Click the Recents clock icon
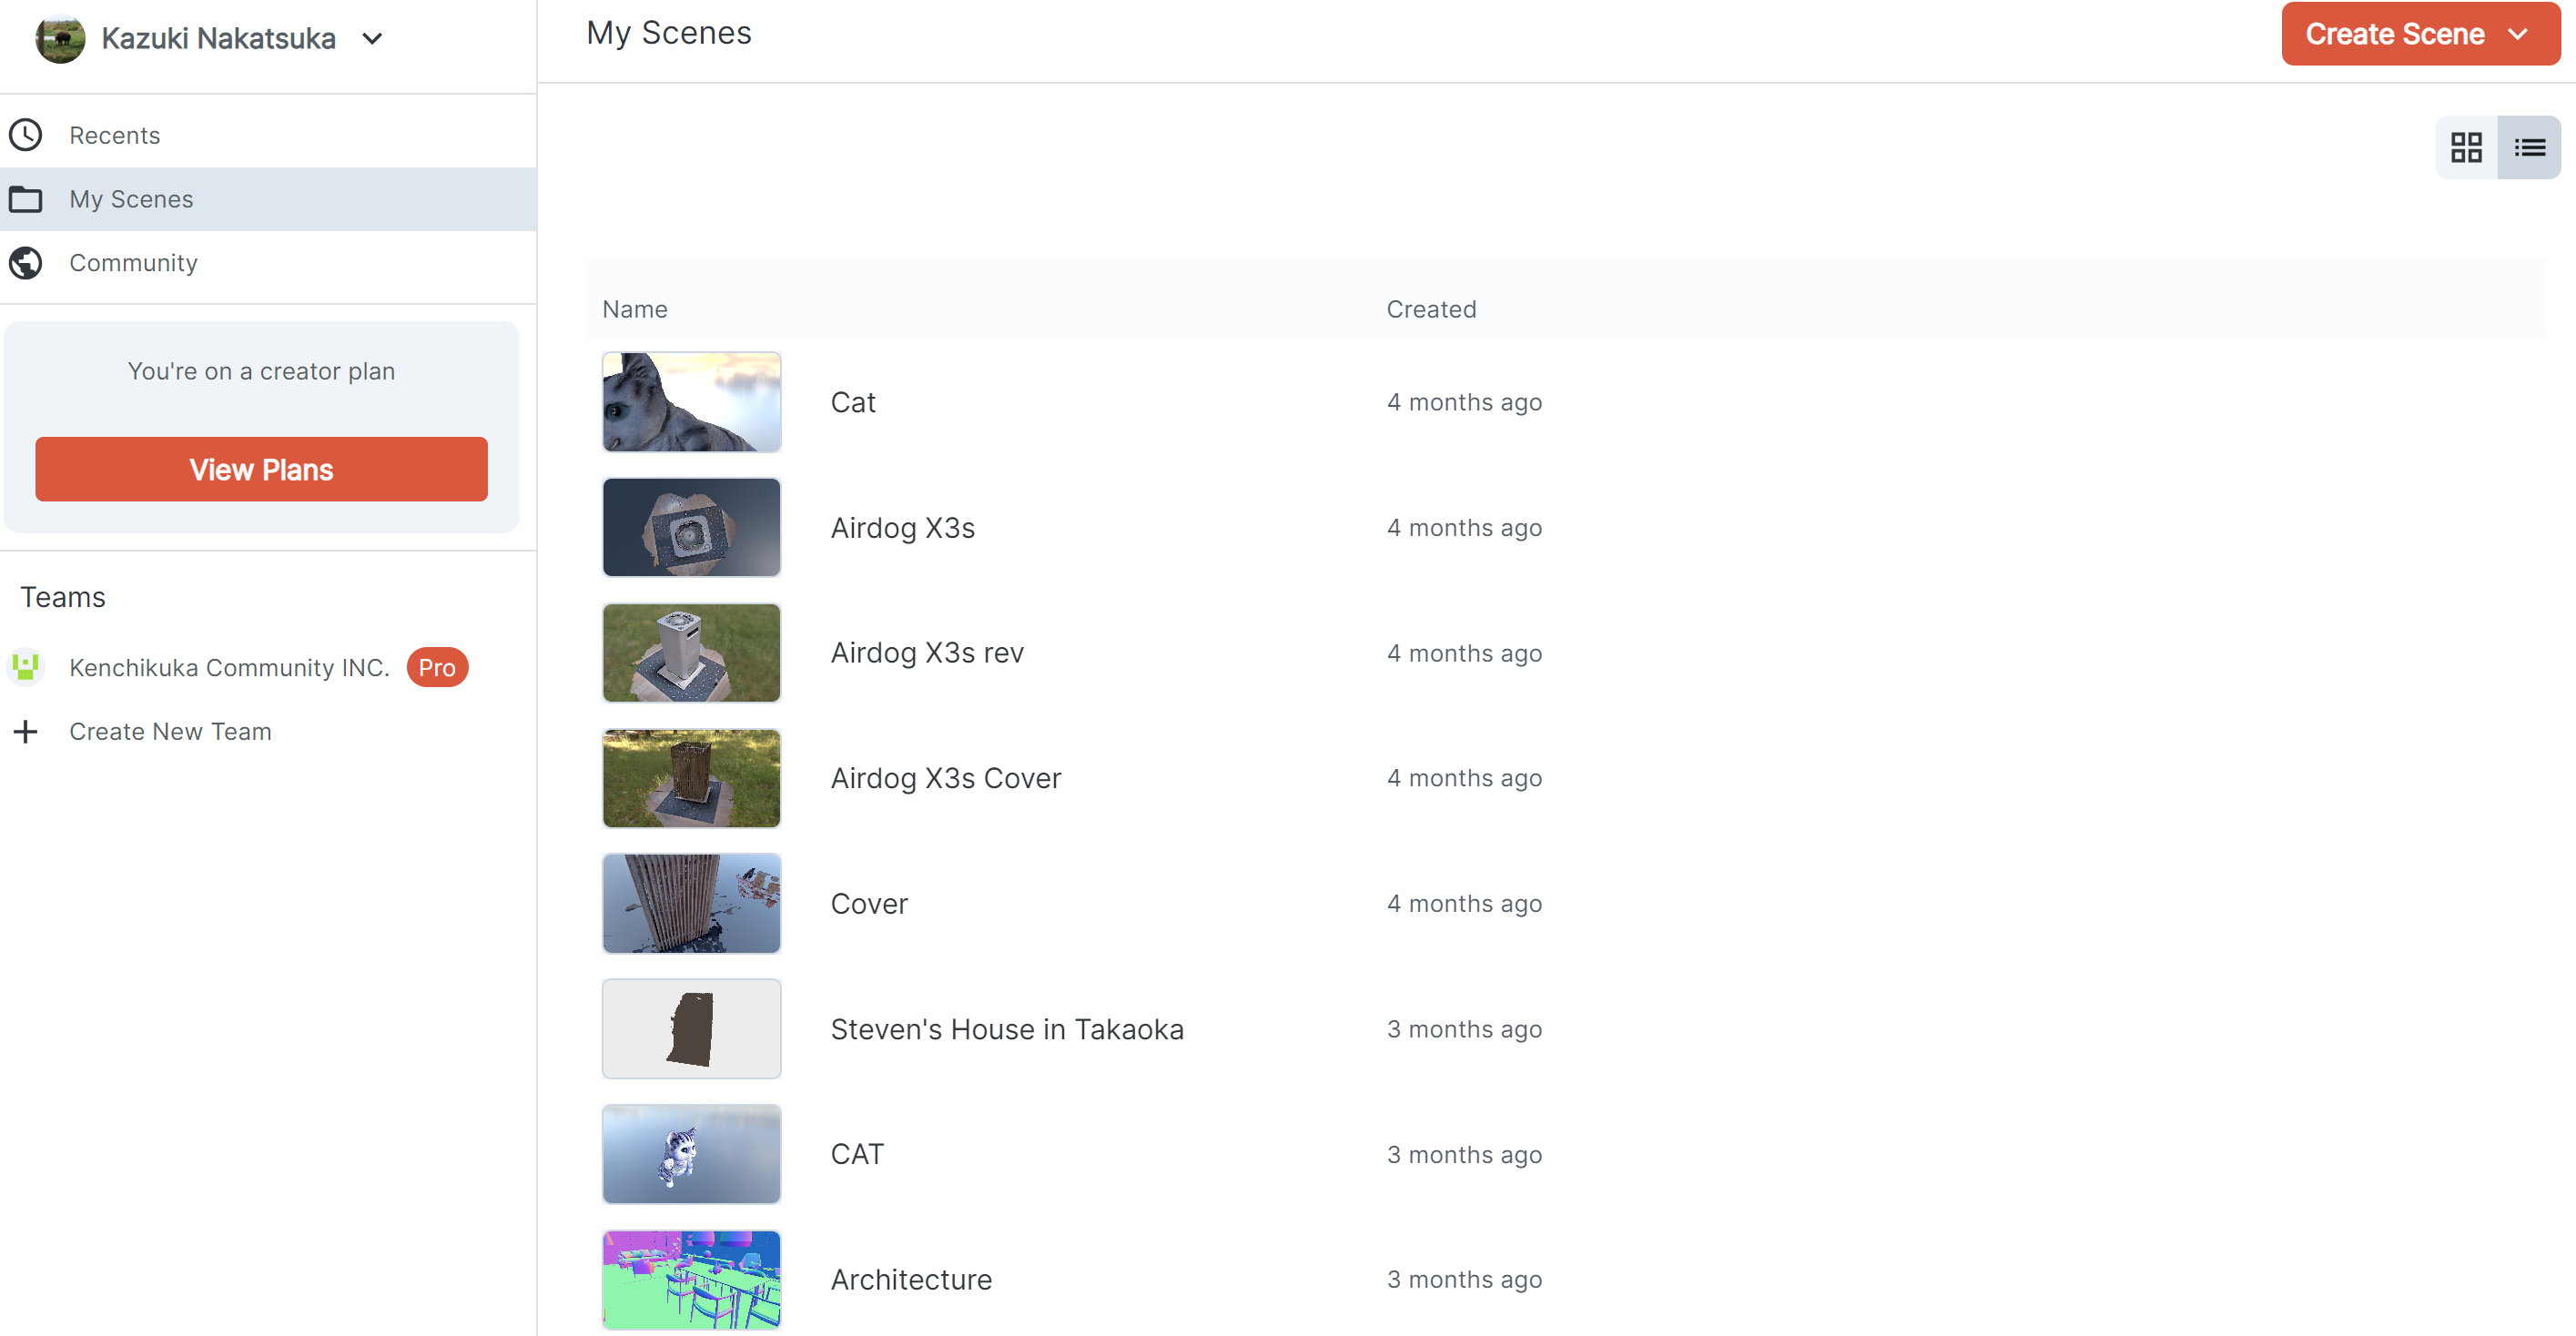Viewport: 2576px width, 1336px height. [26, 135]
